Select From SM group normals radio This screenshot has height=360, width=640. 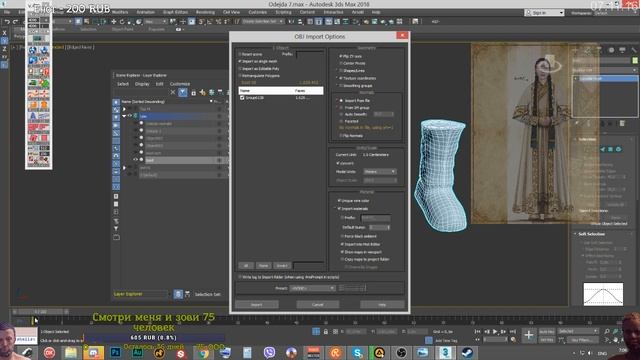[x=342, y=107]
